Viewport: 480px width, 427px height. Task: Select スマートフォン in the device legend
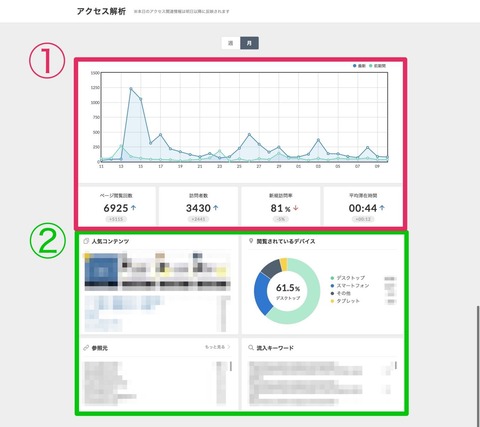click(350, 286)
